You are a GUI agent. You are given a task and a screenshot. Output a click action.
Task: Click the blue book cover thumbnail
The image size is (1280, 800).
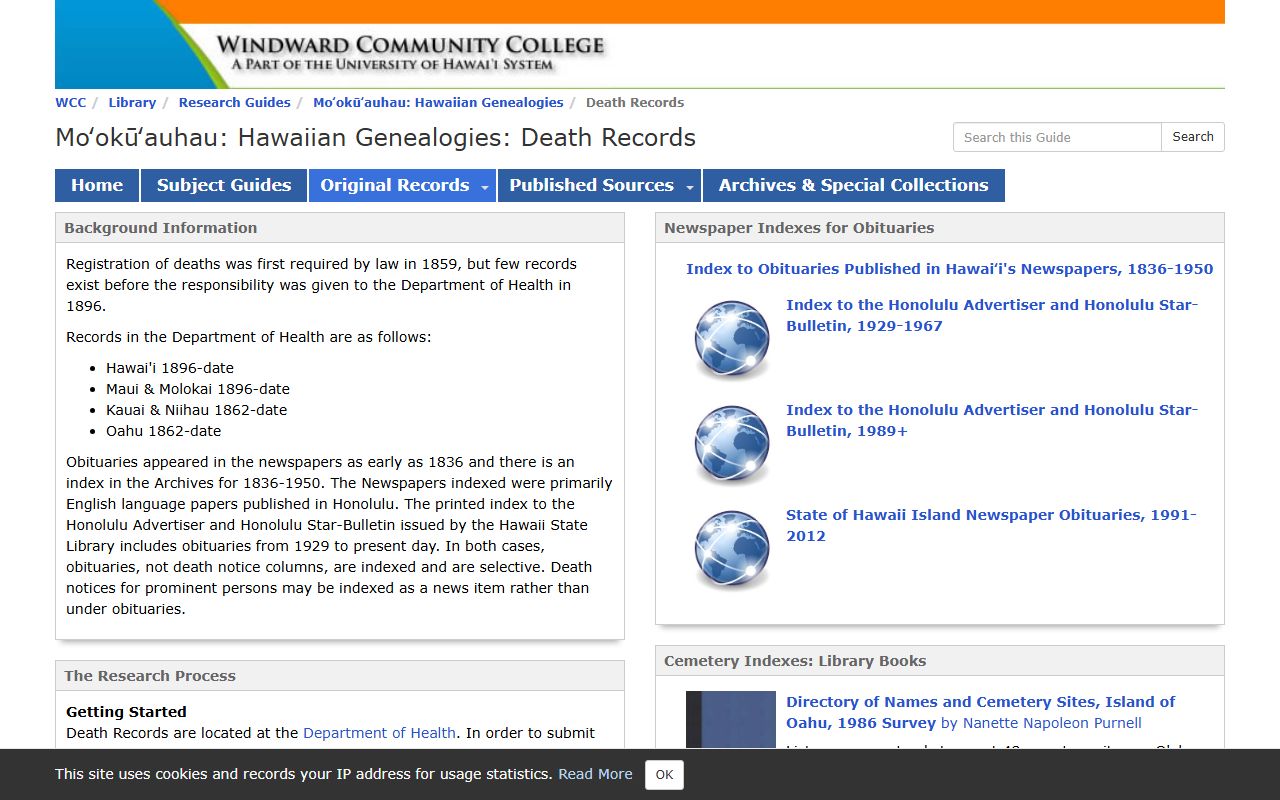pos(731,720)
